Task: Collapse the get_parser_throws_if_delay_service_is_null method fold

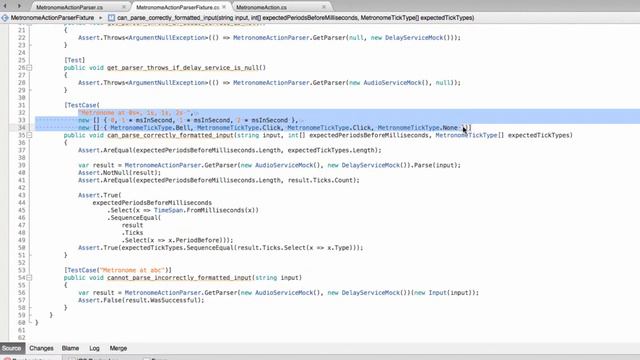Action: tap(29, 68)
